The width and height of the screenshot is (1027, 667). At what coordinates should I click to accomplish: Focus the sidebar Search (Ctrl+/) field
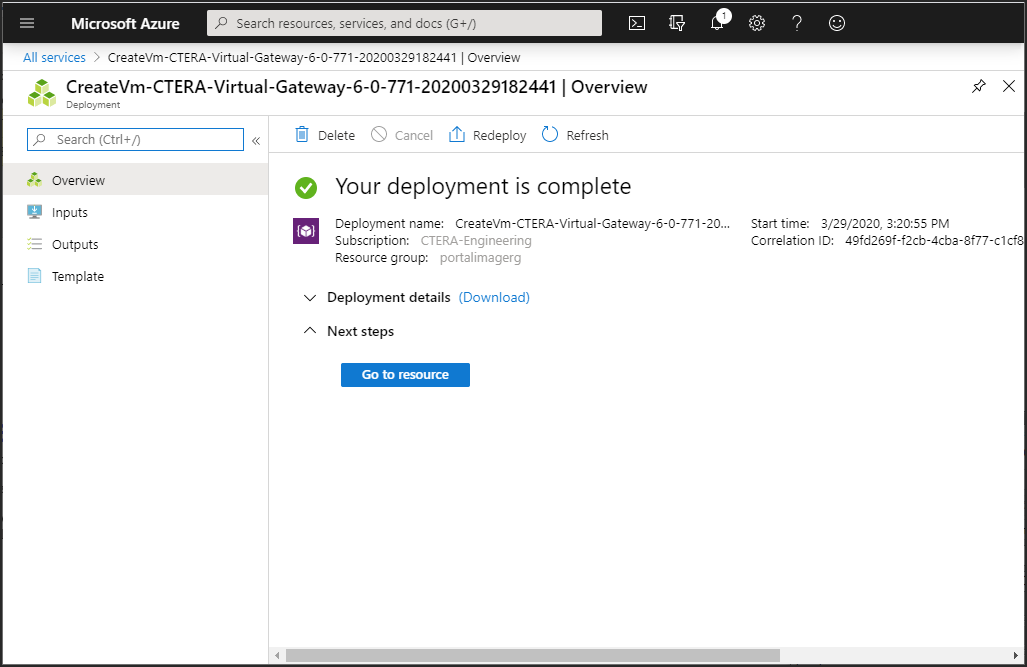[x=136, y=140]
